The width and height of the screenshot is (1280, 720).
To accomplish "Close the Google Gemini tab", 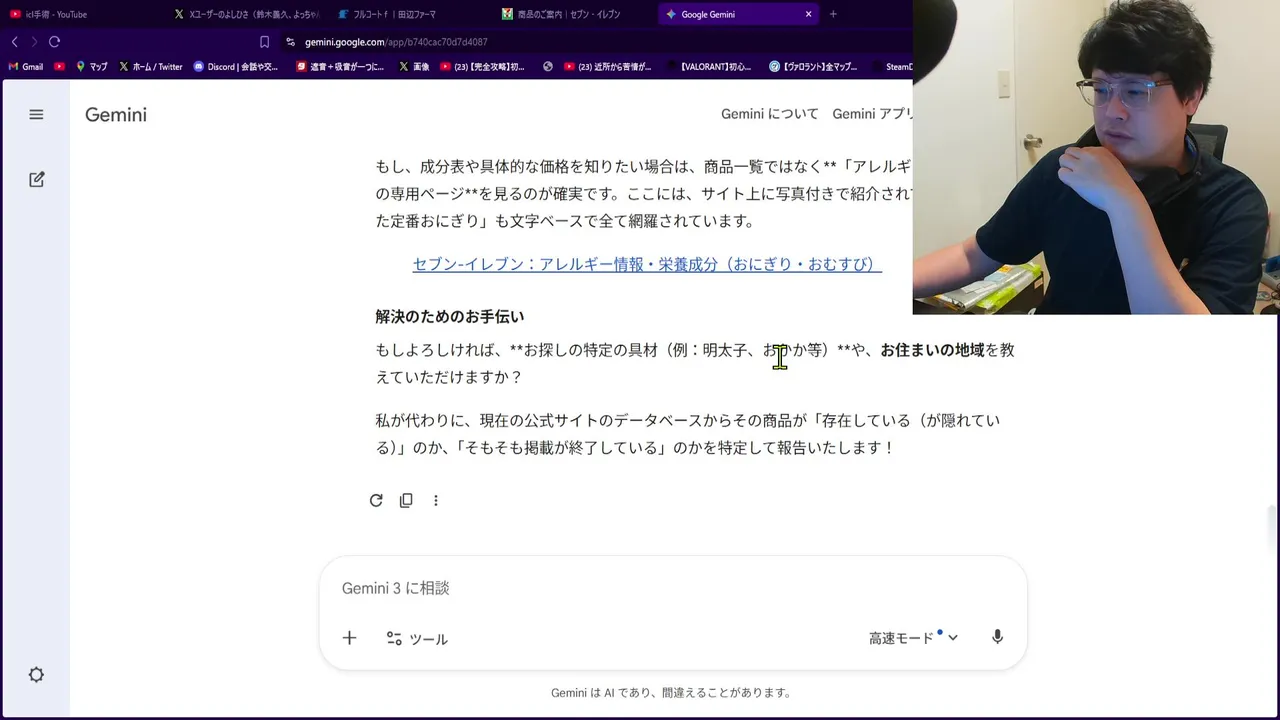I will [x=808, y=14].
